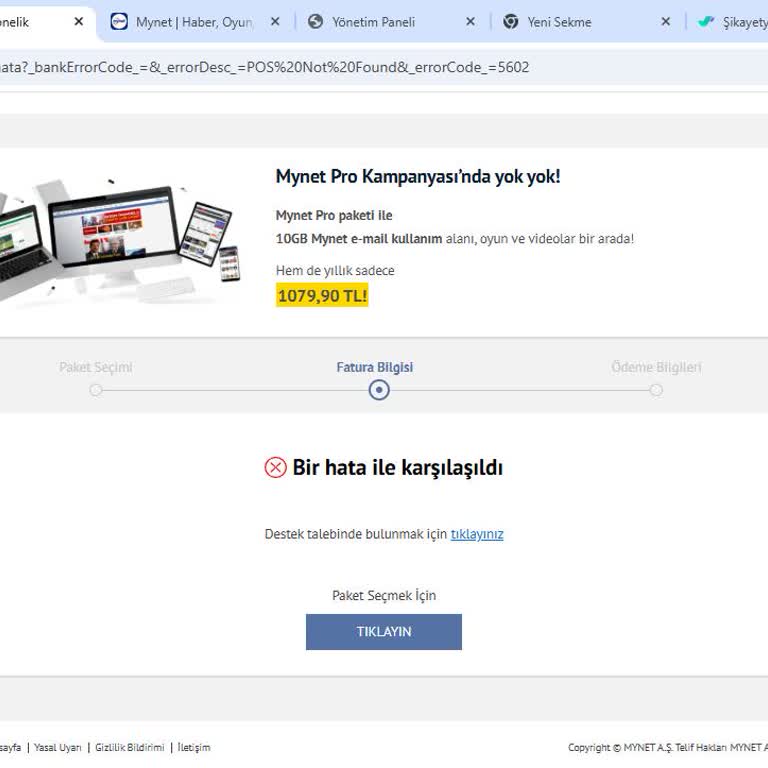Switch to the Yönetim Paneli tab

(x=373, y=22)
